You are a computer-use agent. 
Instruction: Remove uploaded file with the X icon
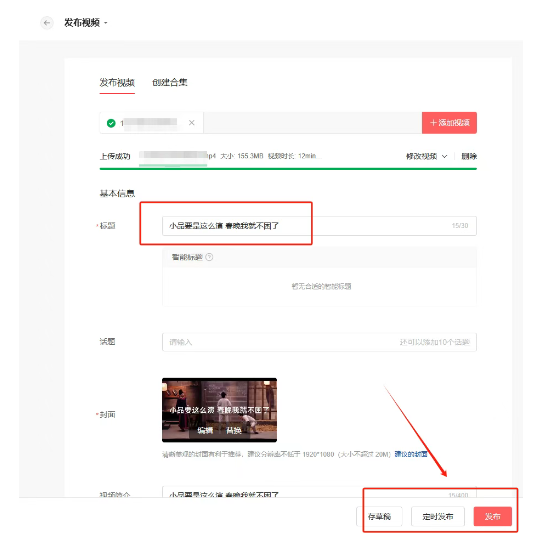click(x=191, y=122)
